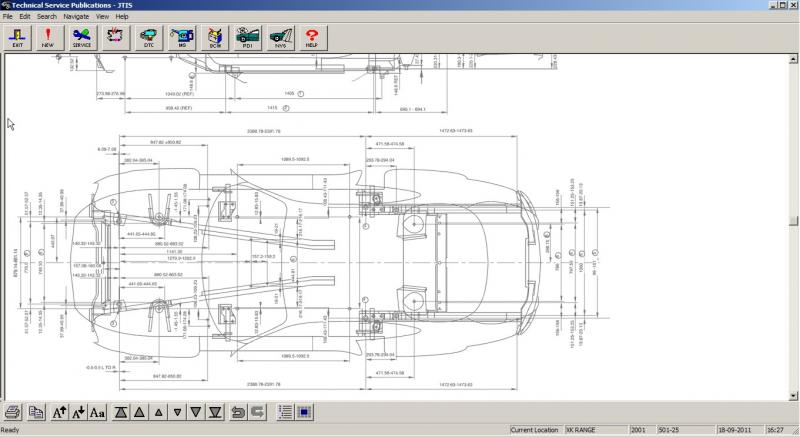Decrease font size with A-down icon
The image size is (800, 437).
click(x=79, y=412)
